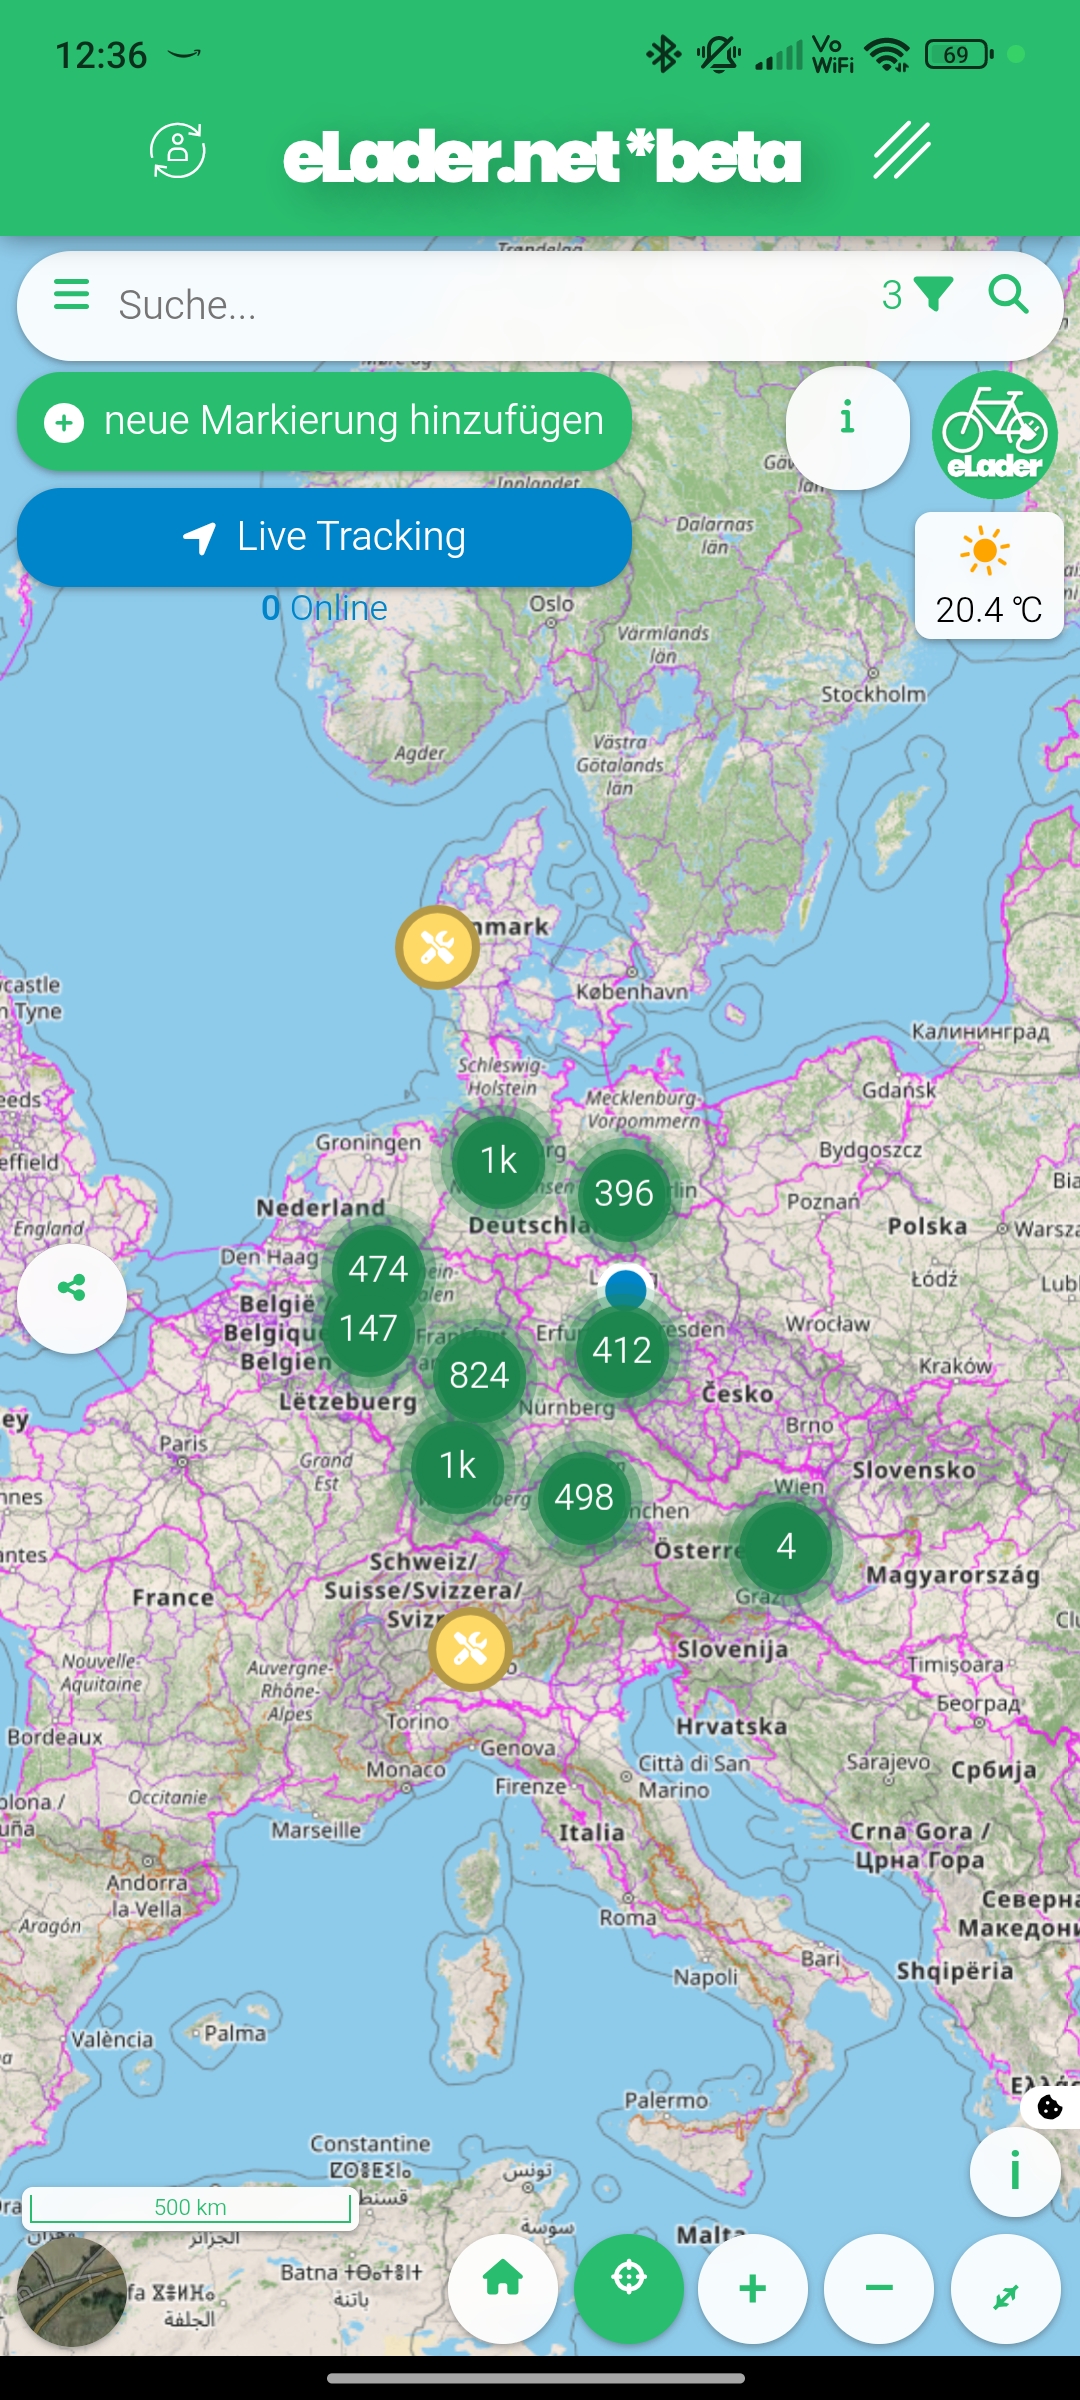1080x2400 pixels.
Task: Tap the Bluetooth status icon
Action: tap(663, 54)
